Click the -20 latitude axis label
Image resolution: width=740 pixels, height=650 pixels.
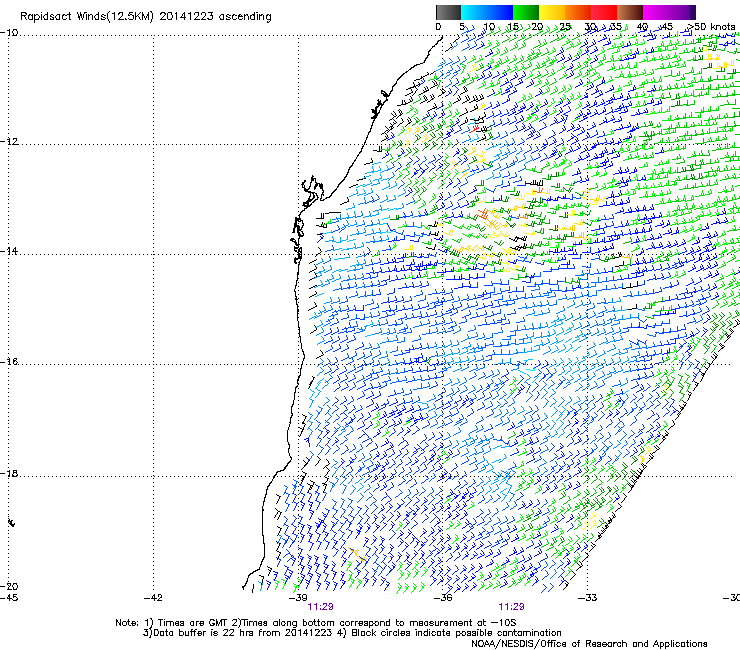click(9, 586)
